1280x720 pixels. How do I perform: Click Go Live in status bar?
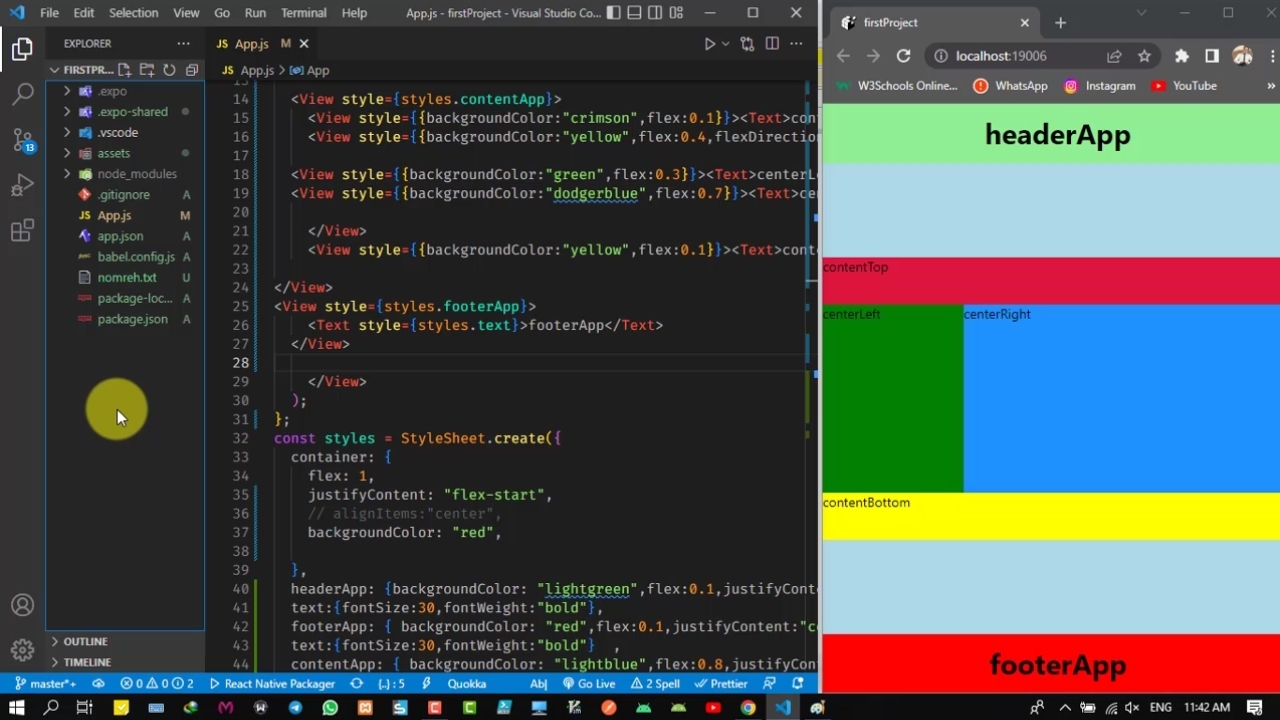pyautogui.click(x=588, y=684)
